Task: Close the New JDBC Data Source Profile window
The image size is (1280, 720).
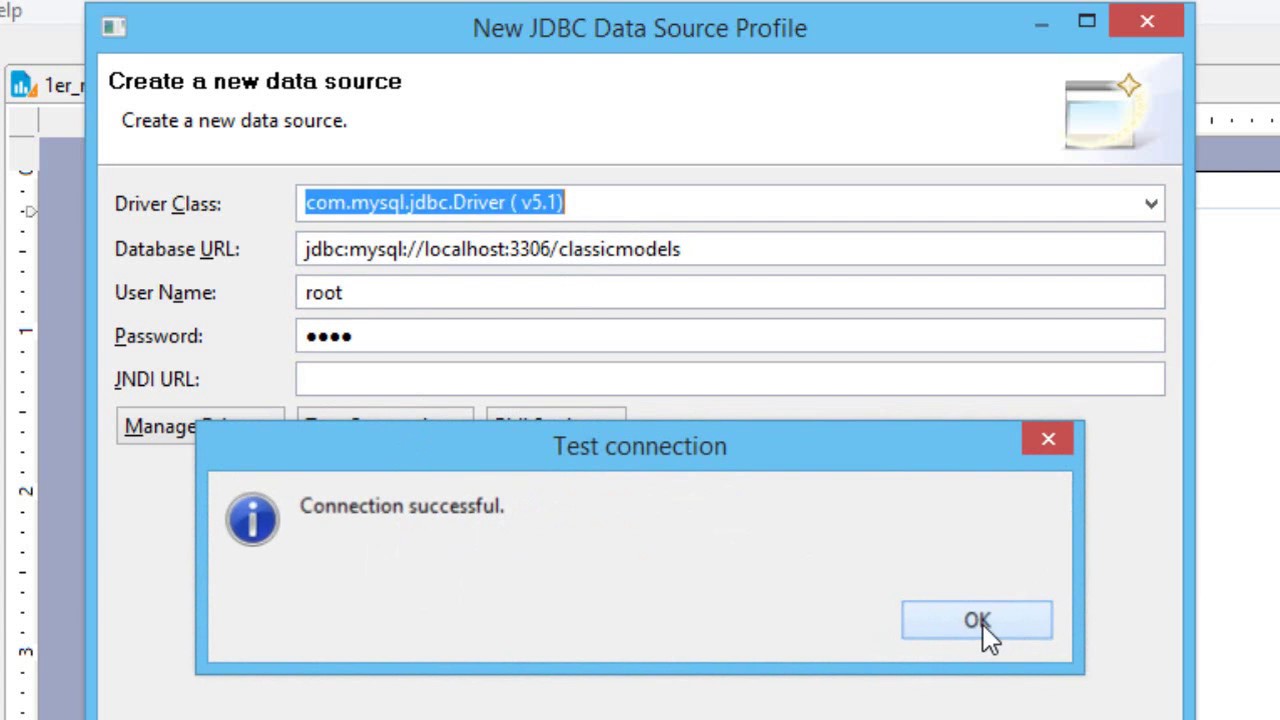Action: pos(1146,21)
